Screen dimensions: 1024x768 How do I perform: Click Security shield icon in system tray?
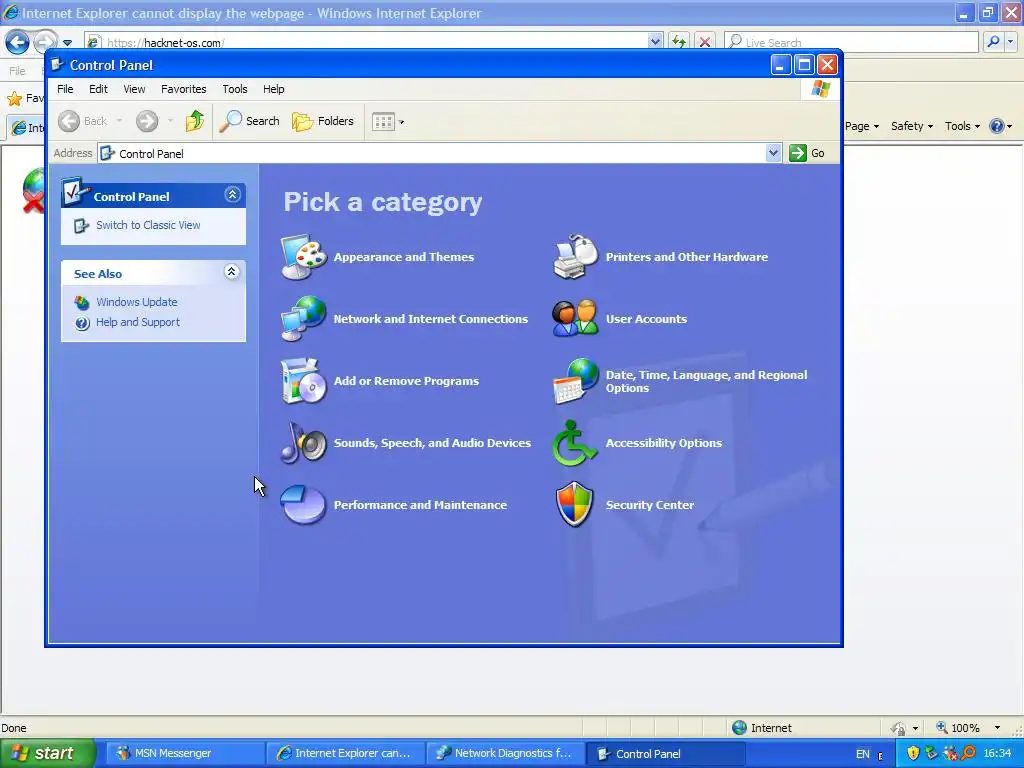[913, 753]
